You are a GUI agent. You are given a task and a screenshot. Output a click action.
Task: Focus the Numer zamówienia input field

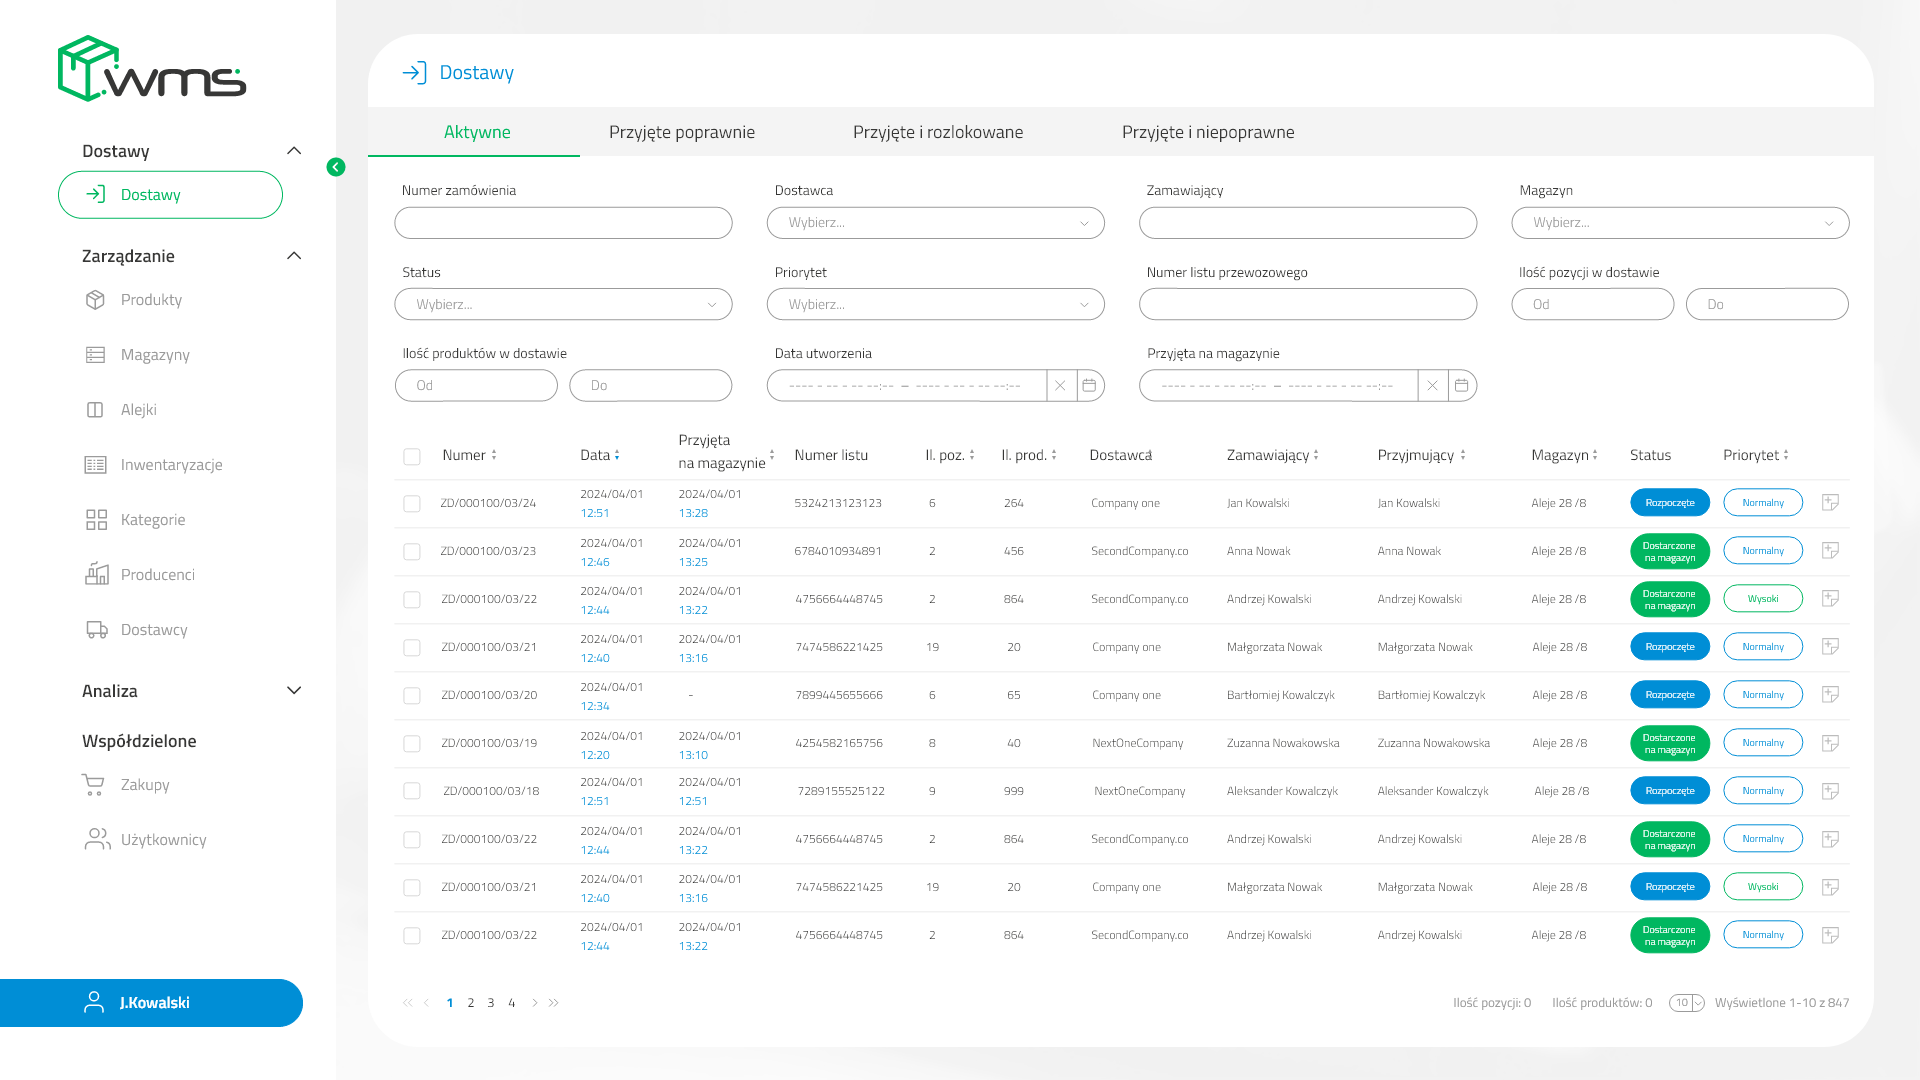pos(563,223)
